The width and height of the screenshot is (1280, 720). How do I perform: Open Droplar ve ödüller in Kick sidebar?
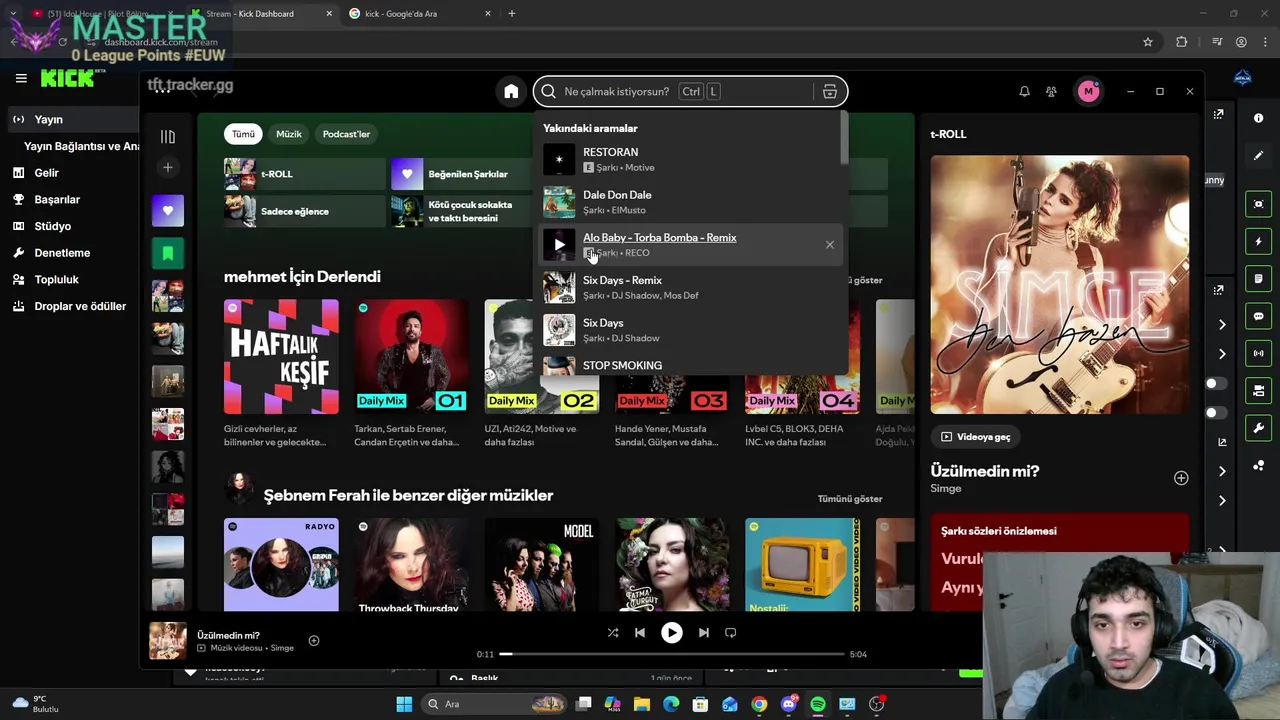click(x=80, y=307)
